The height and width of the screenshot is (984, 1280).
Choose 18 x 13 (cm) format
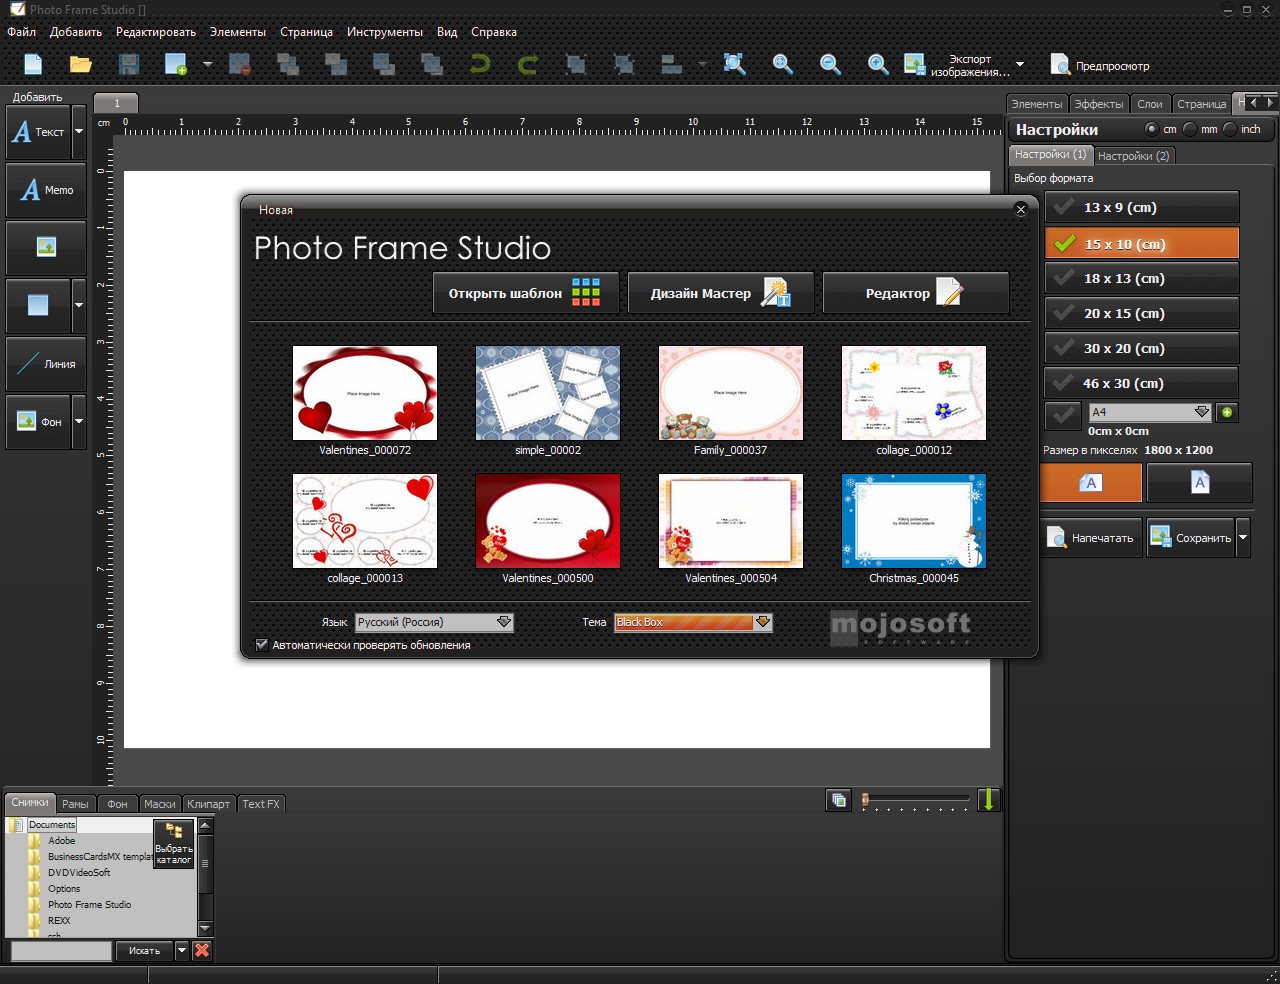click(x=1141, y=278)
